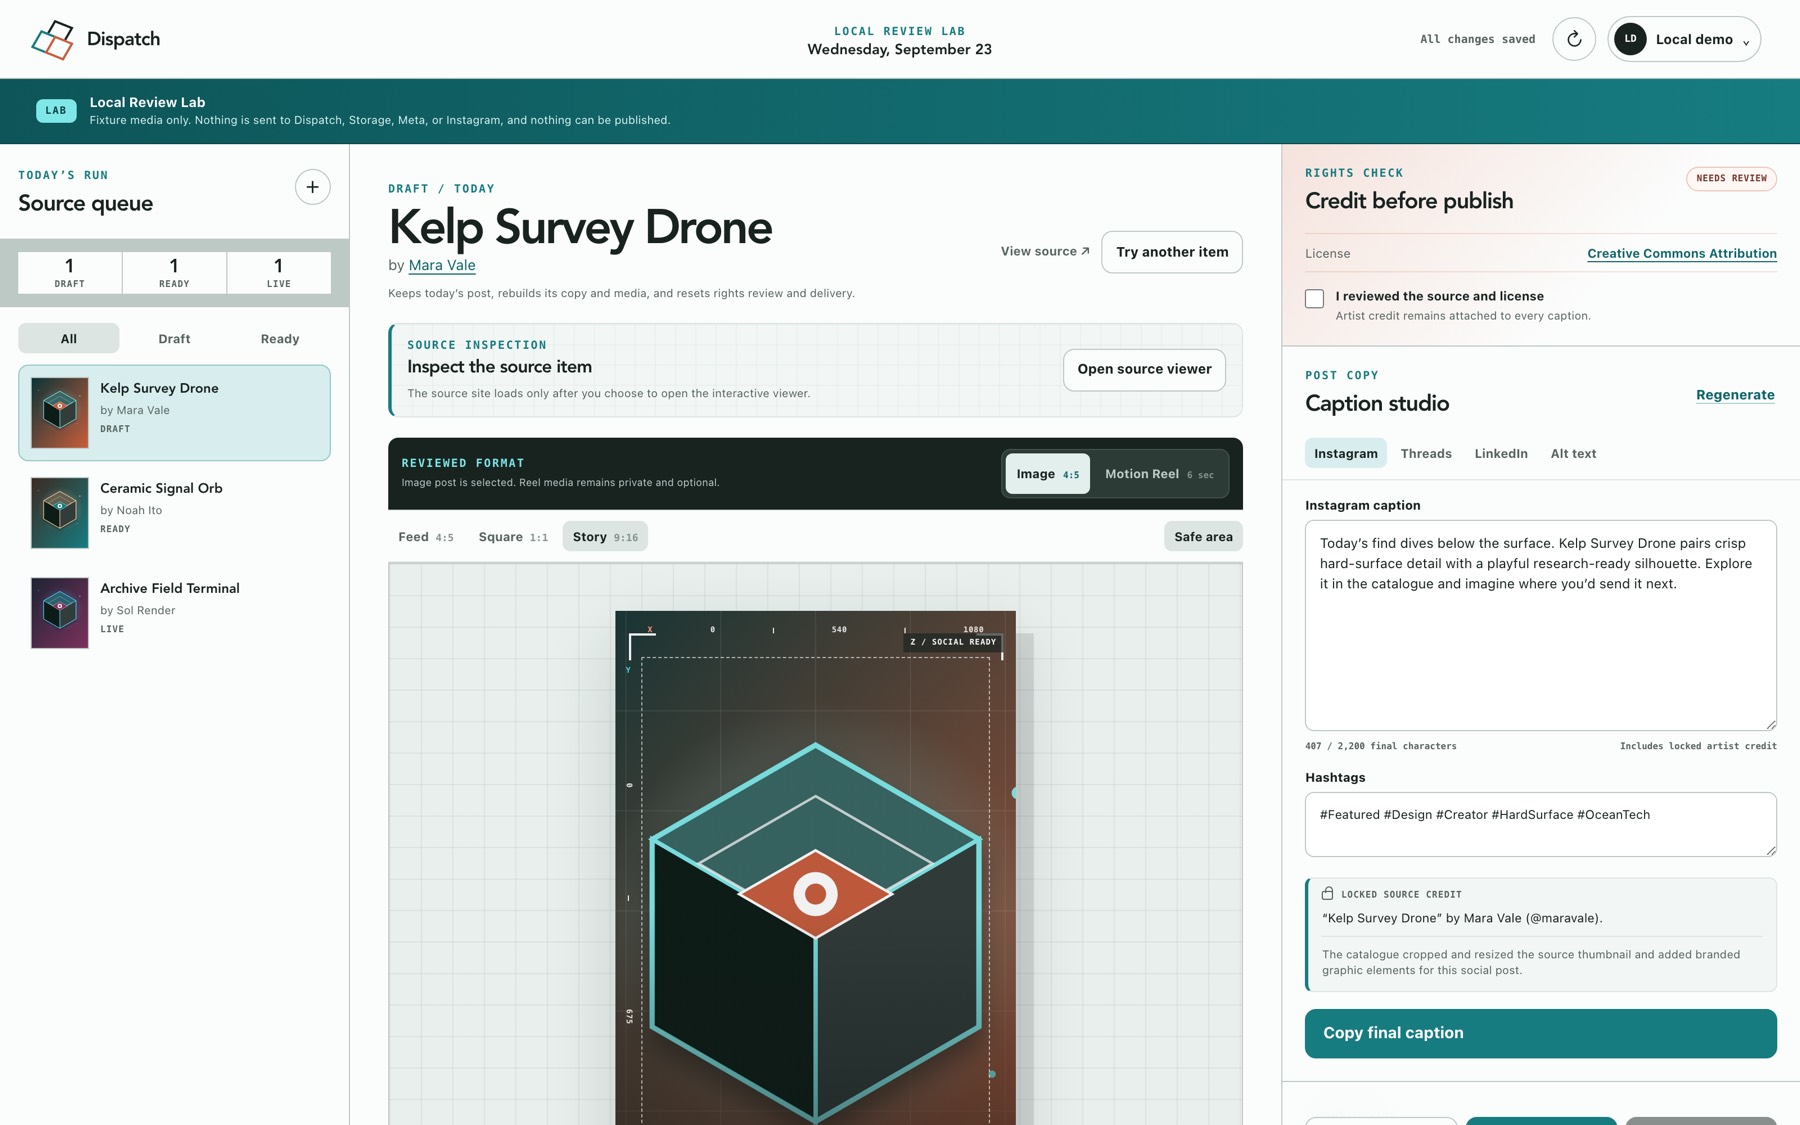Filter queue by Ready
This screenshot has width=1800, height=1125.
[280, 339]
